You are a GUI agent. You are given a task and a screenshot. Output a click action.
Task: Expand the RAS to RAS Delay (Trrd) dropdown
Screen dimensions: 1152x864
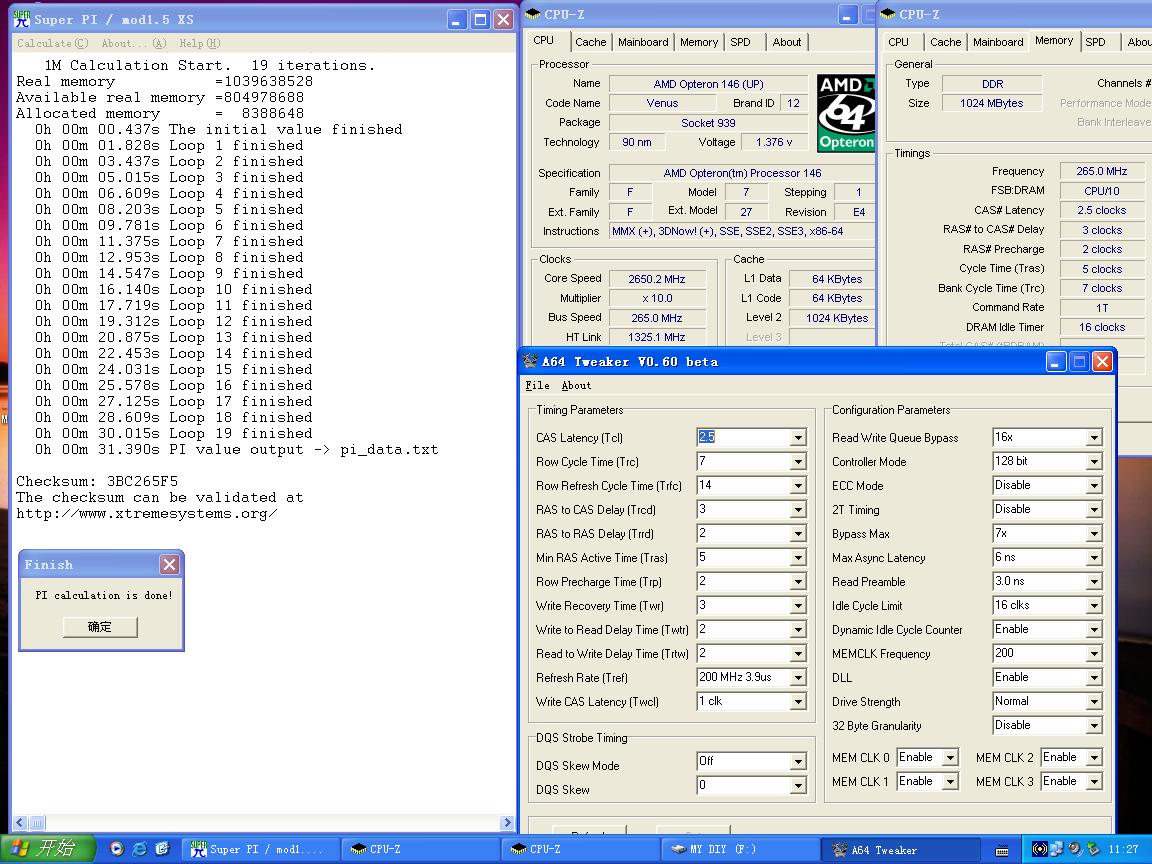798,534
